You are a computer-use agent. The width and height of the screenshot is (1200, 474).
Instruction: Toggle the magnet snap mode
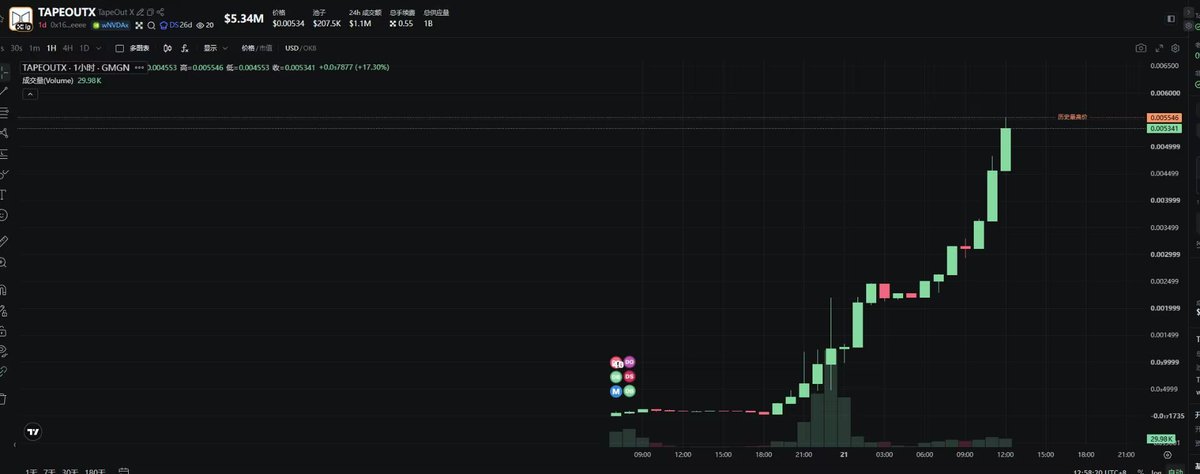pyautogui.click(x=4, y=289)
